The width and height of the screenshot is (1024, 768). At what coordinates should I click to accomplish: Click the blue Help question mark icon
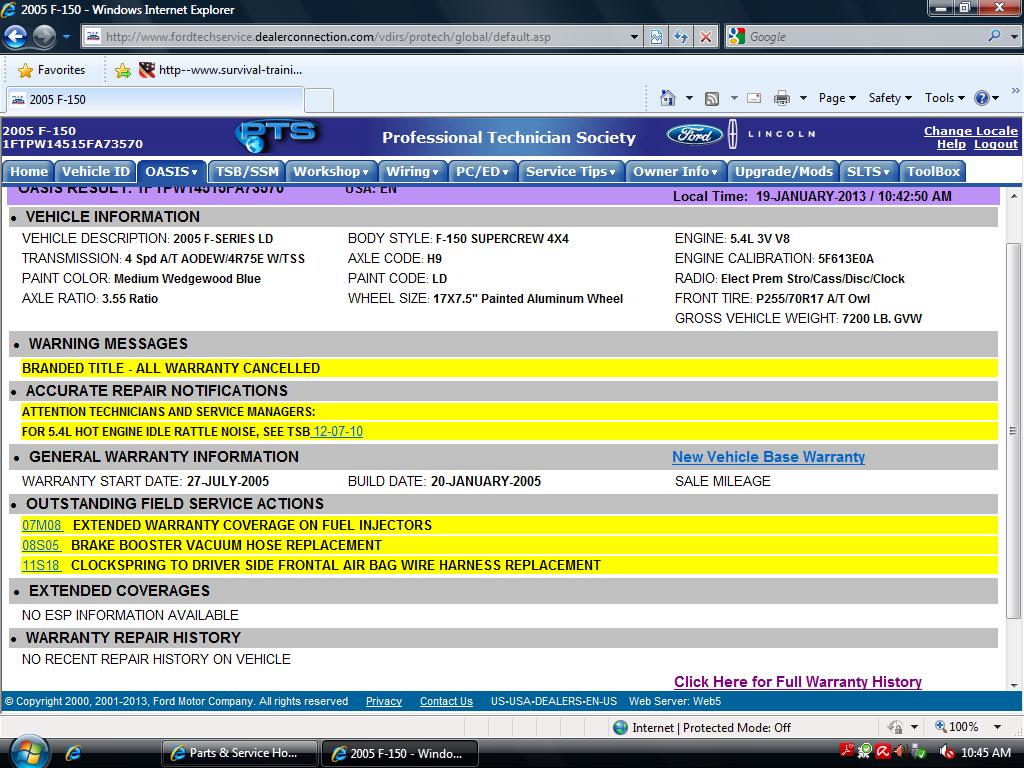(982, 98)
